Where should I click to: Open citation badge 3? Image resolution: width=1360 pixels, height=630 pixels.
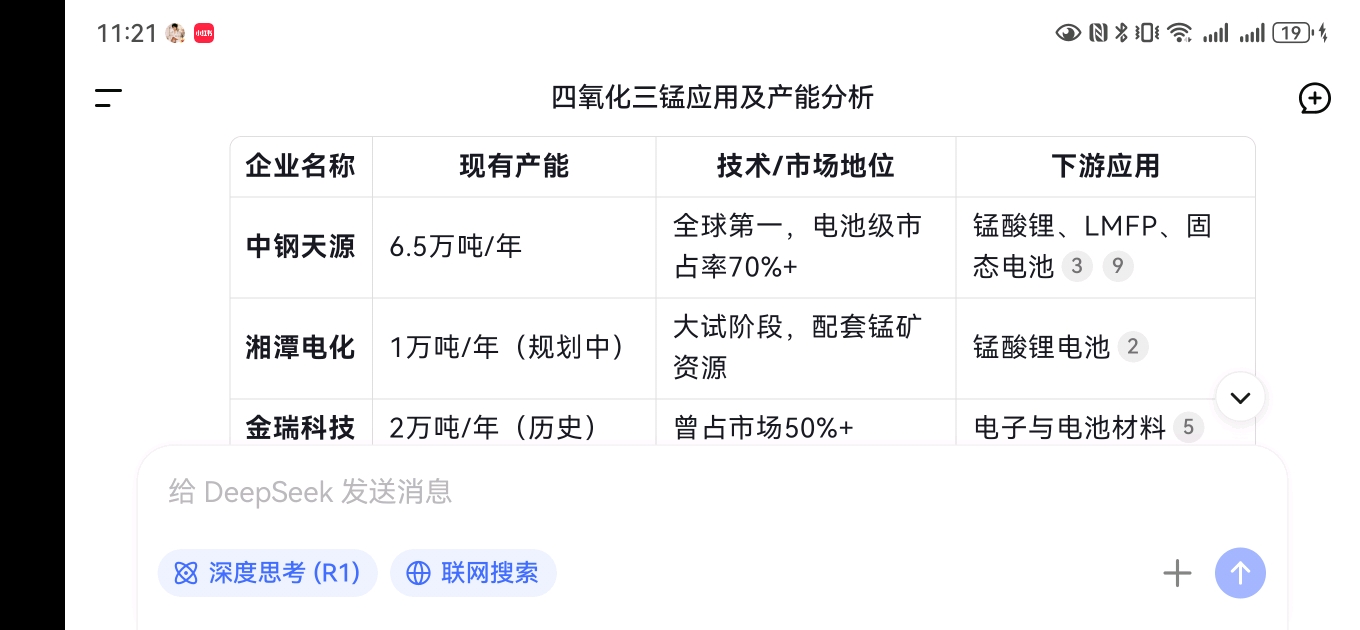click(x=1076, y=266)
